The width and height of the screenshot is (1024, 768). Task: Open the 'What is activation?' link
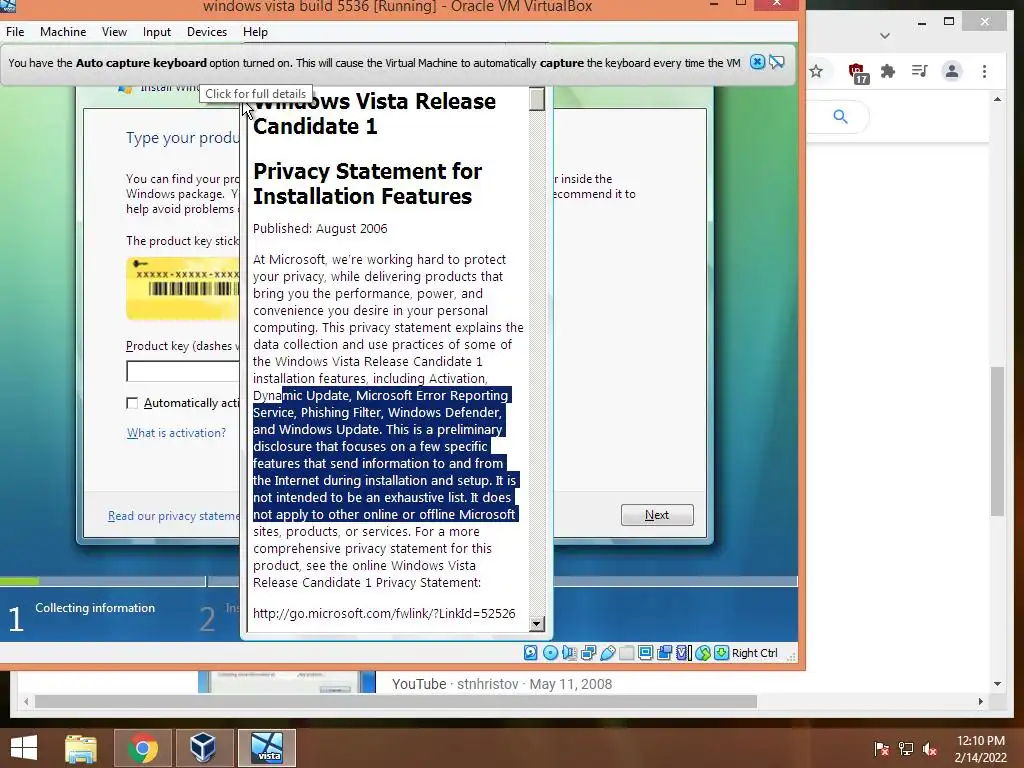[x=176, y=432]
